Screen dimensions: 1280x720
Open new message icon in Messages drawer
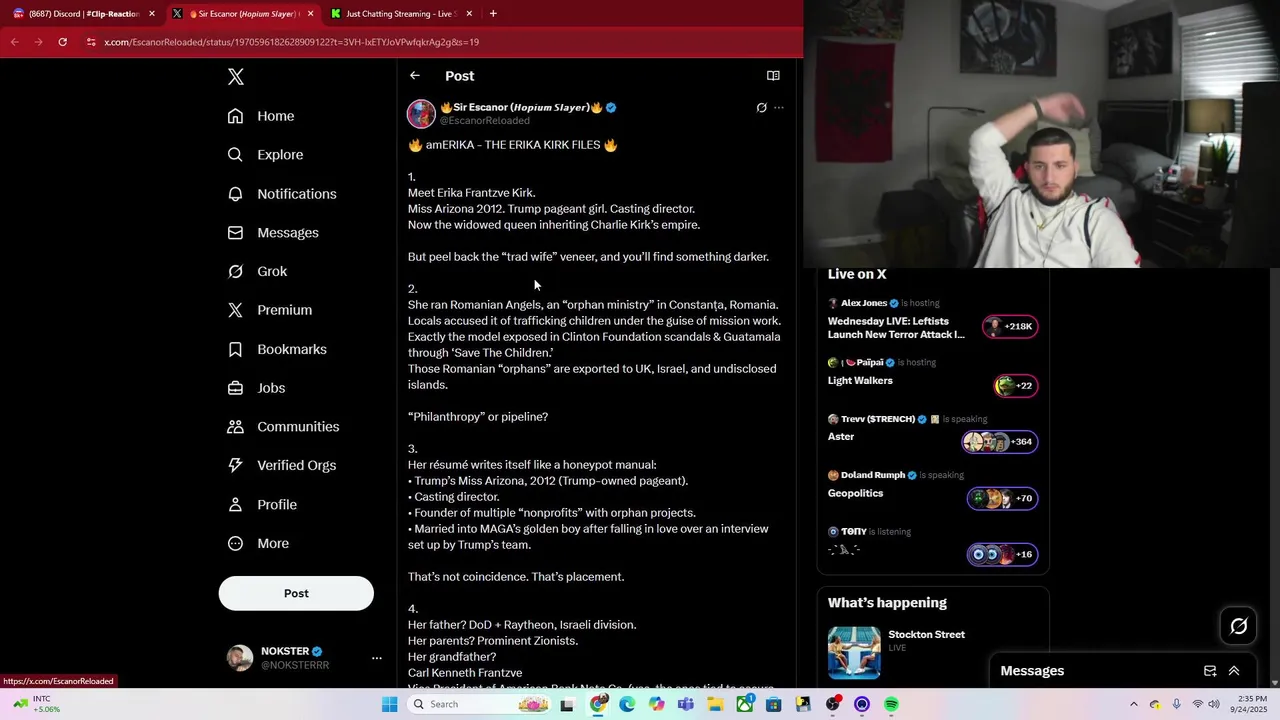(1210, 671)
